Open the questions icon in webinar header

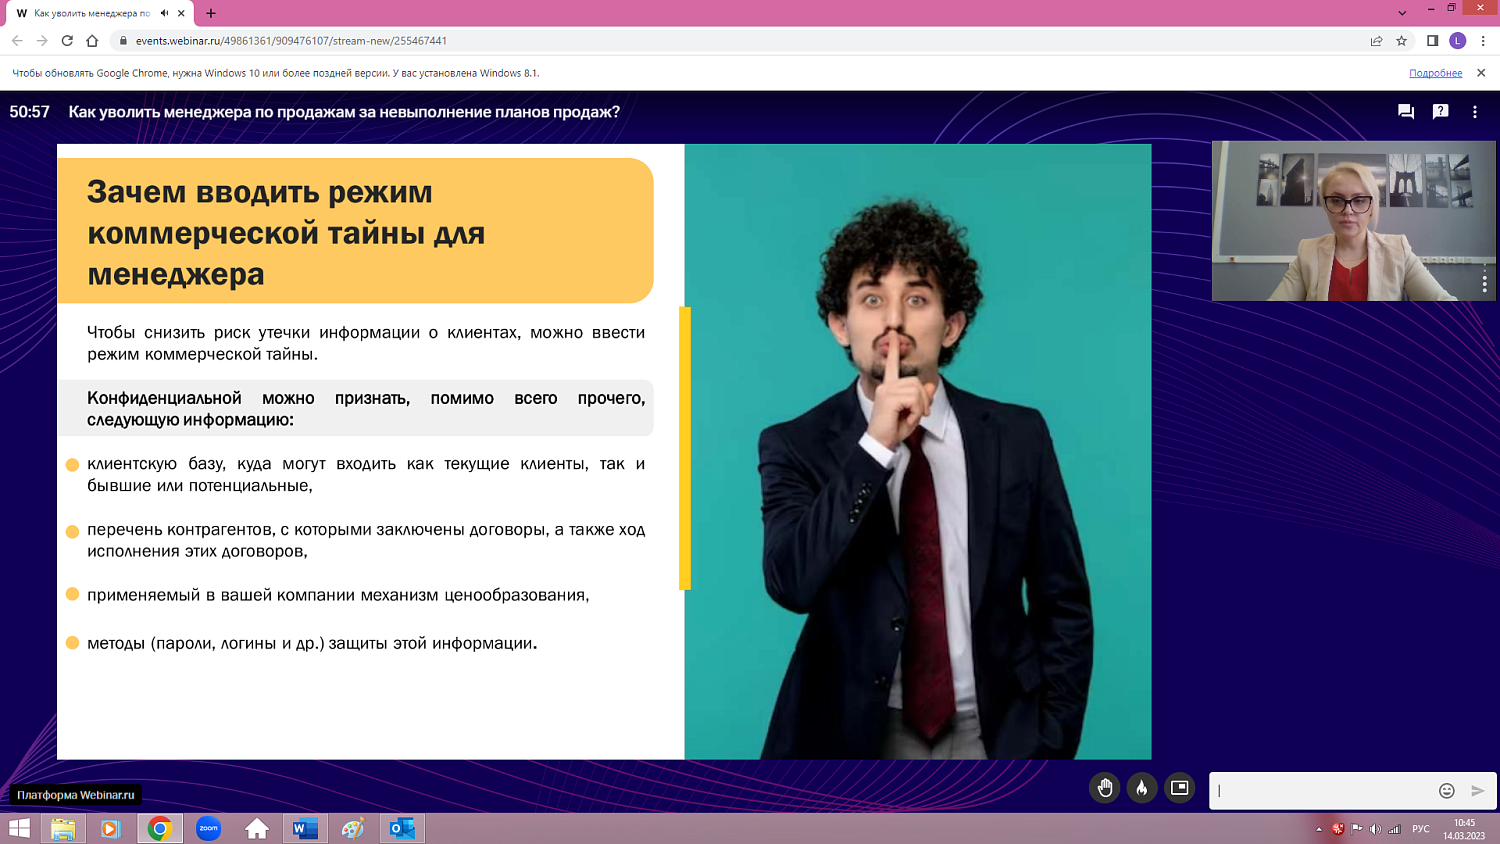click(x=1440, y=112)
